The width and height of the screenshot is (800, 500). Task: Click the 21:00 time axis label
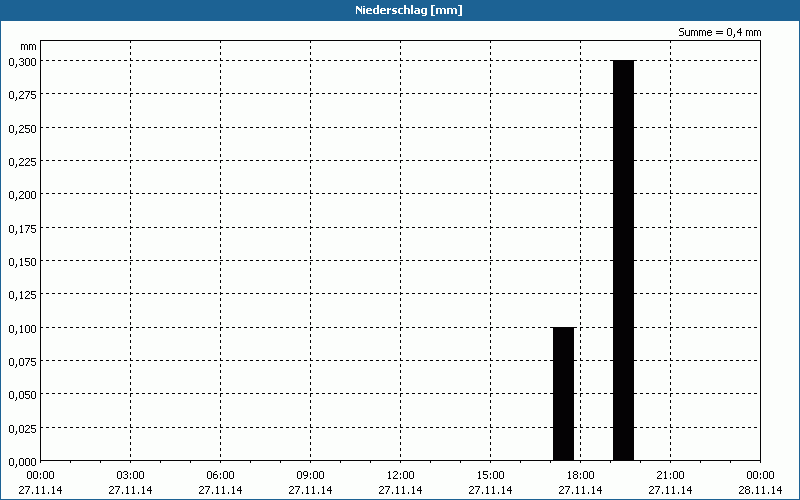click(x=670, y=476)
